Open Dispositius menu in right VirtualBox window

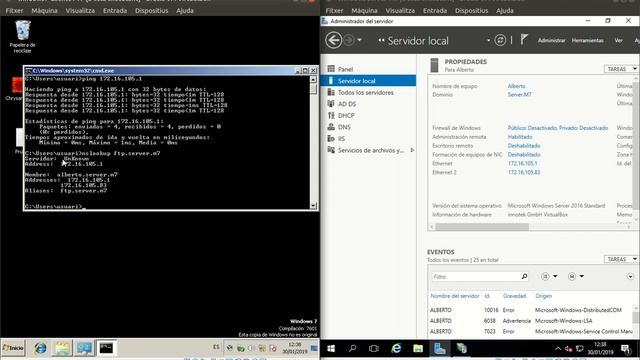471,11
